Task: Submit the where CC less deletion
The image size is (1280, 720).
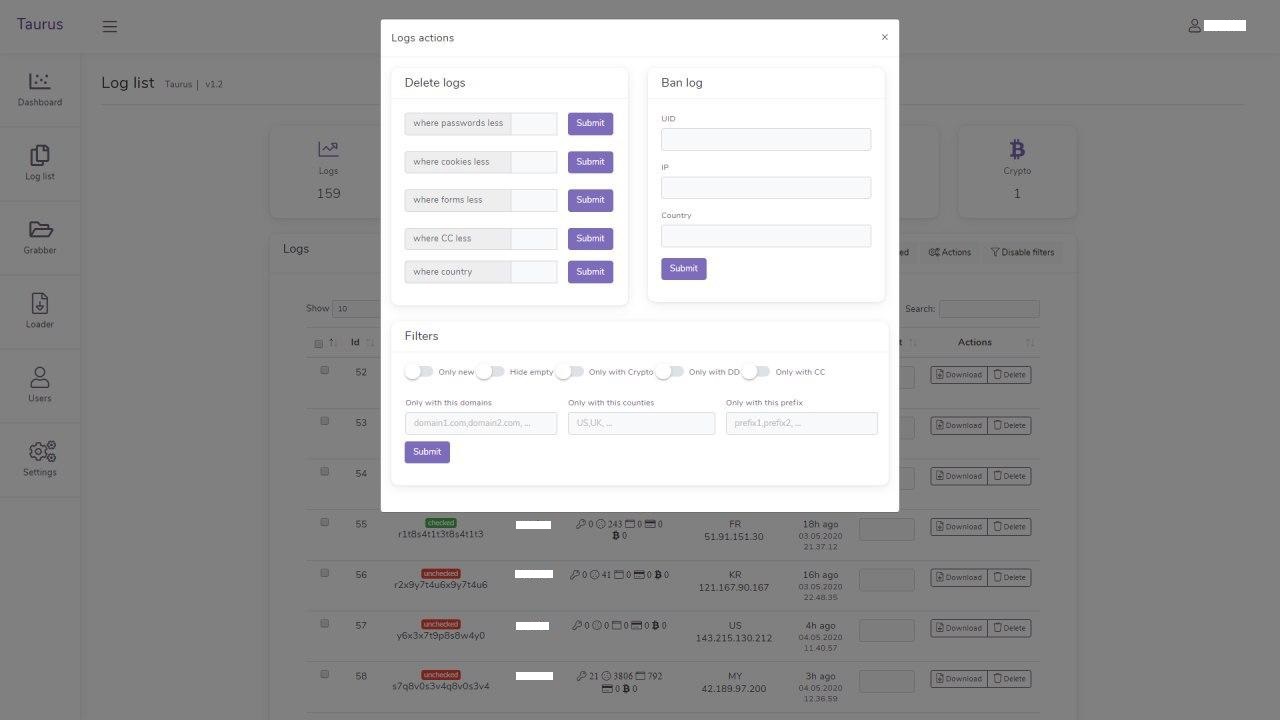Action: pos(590,239)
